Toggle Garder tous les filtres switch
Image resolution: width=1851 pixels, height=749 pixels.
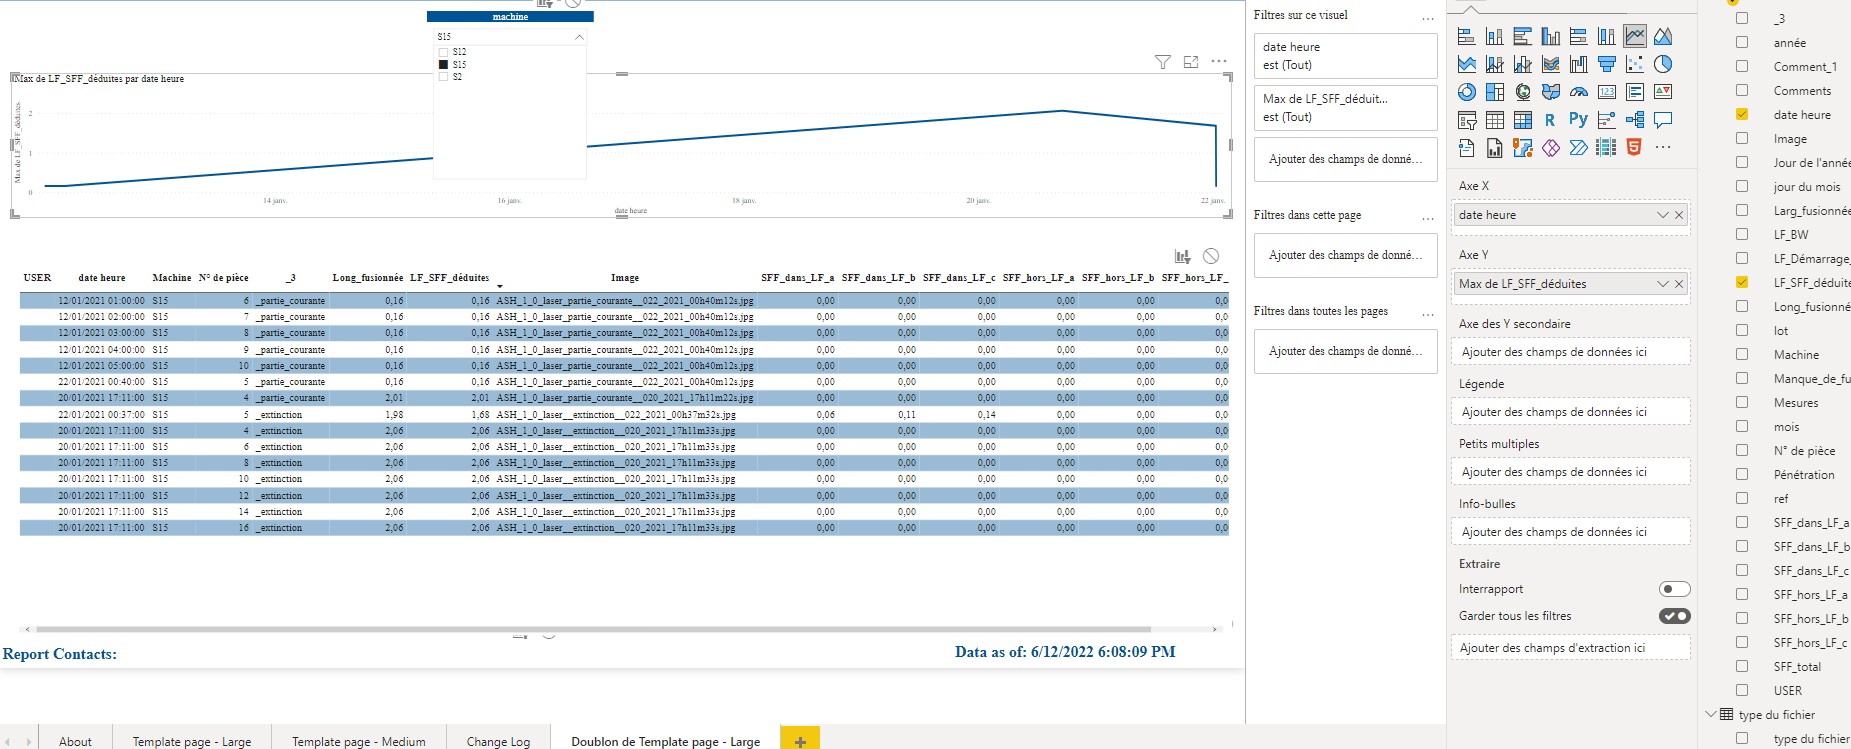[x=1674, y=616]
